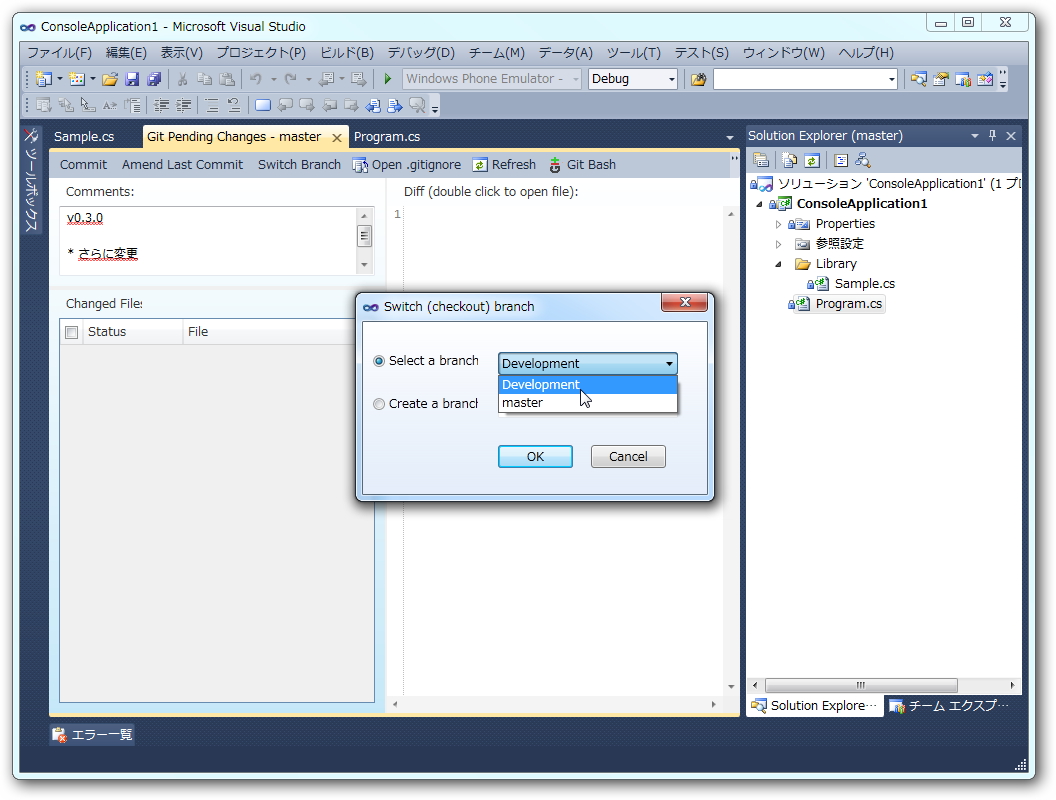Switch to the Program.cs tab
The height and width of the screenshot is (800, 1056).
(387, 137)
